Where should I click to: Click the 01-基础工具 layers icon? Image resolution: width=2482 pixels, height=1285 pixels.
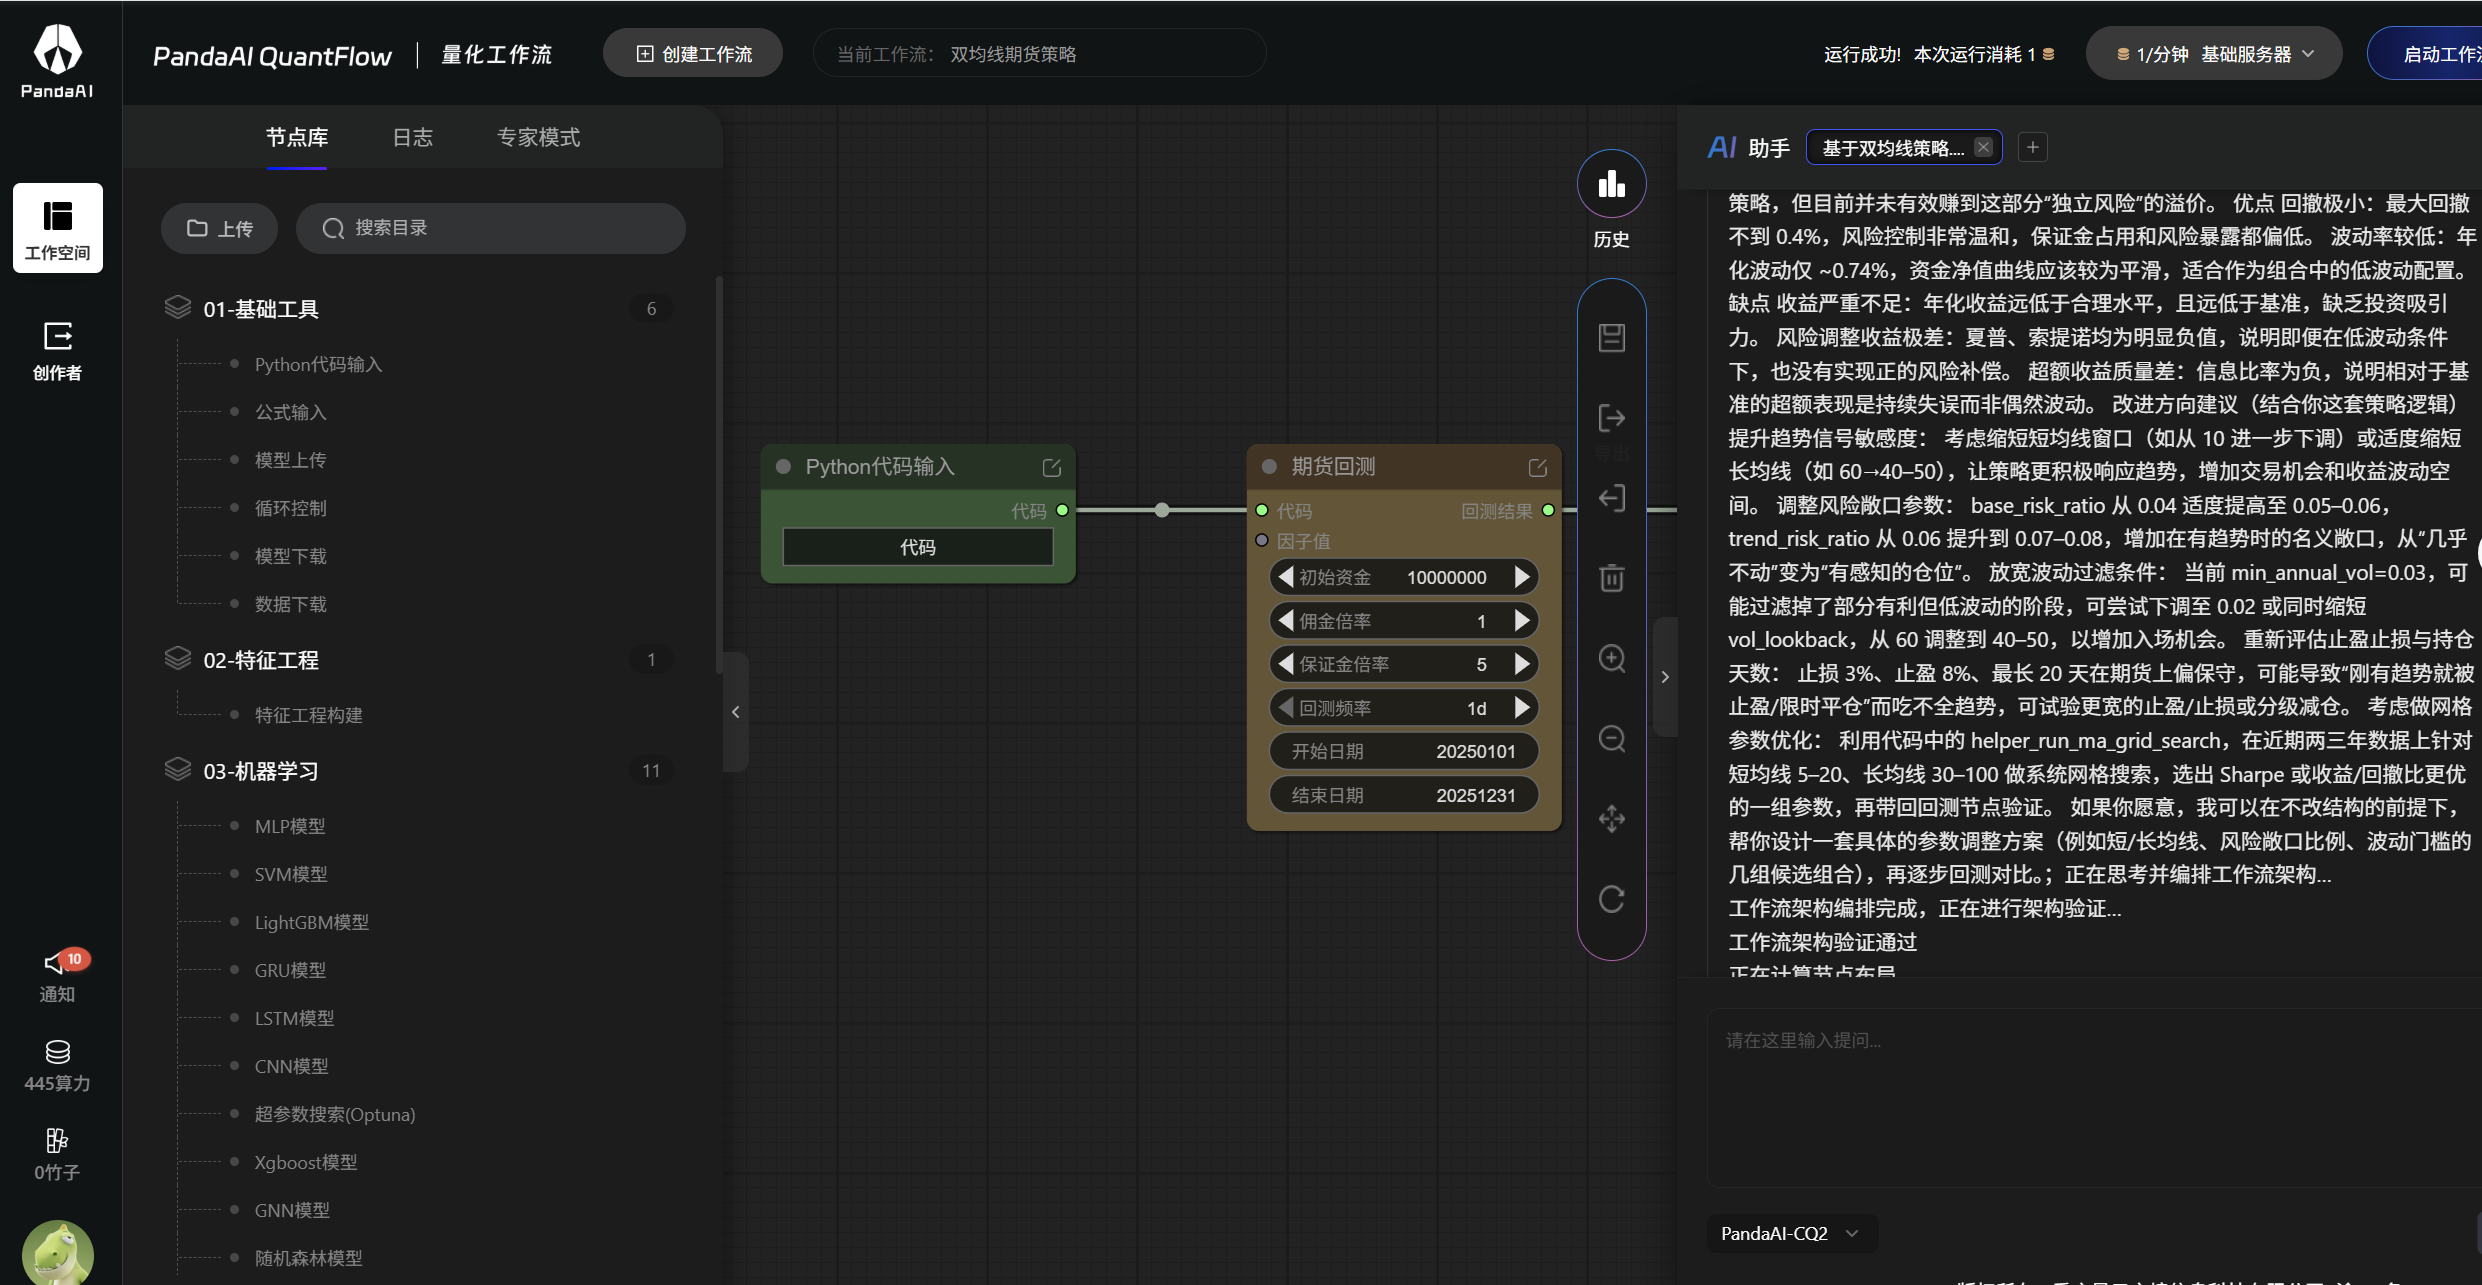(x=178, y=308)
